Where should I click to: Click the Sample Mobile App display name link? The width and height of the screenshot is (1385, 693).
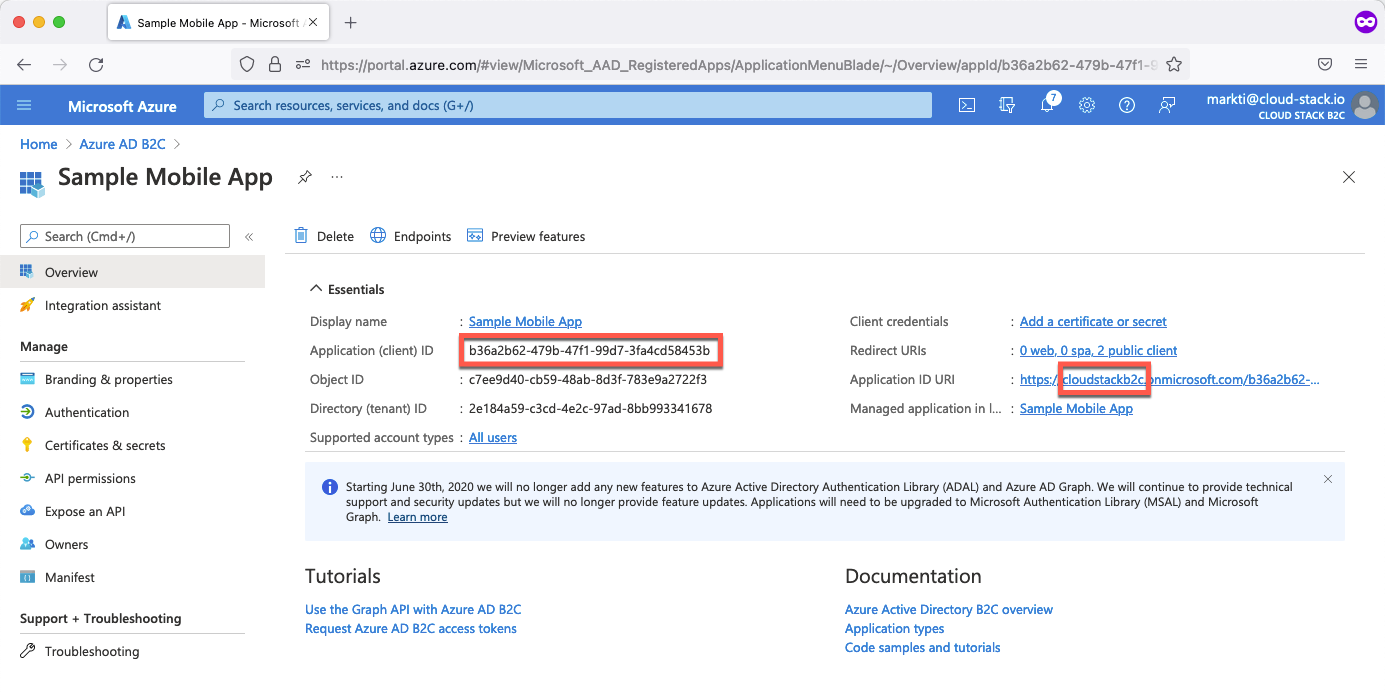tap(525, 321)
